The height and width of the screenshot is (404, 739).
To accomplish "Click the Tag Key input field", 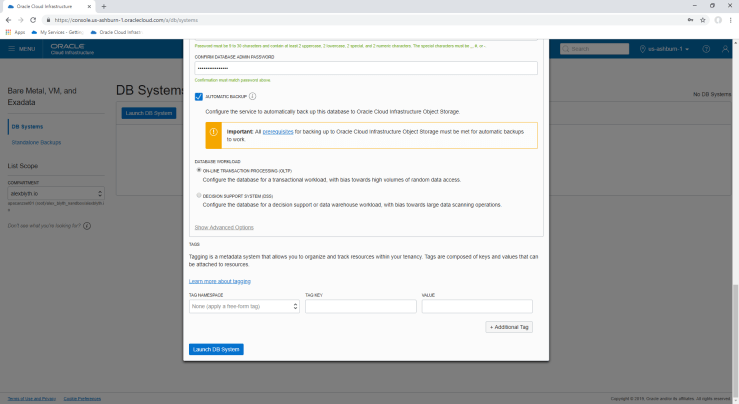I will coord(359,306).
